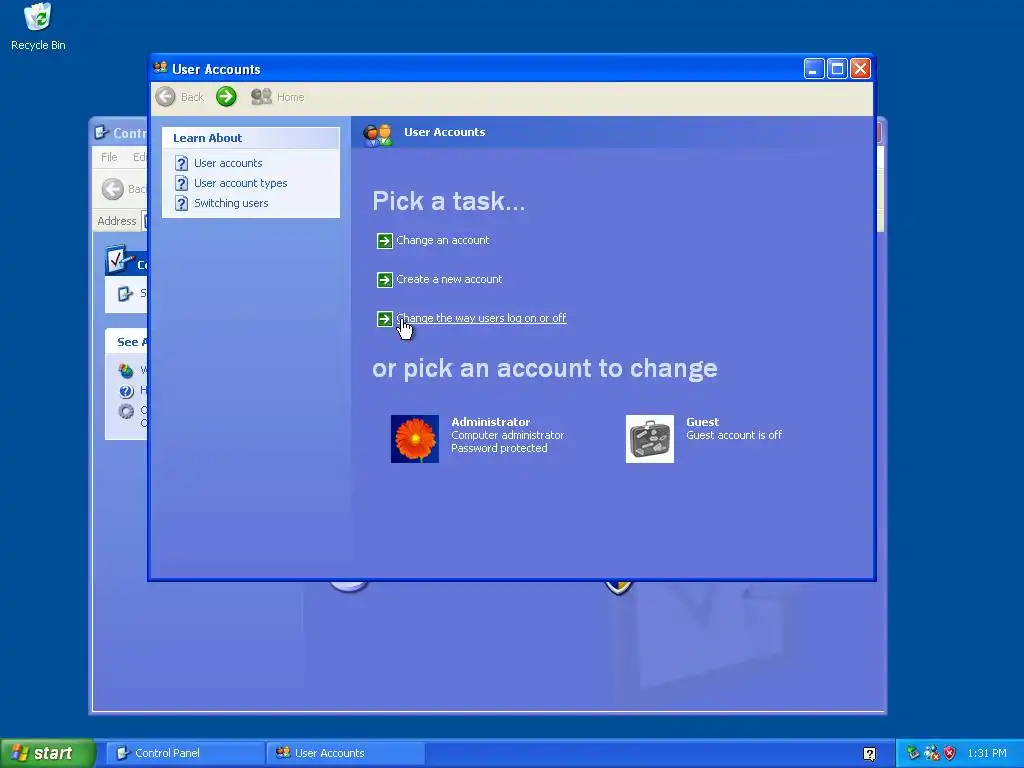Open the Administrator account flower picture
Image resolution: width=1024 pixels, height=768 pixels.
click(415, 439)
